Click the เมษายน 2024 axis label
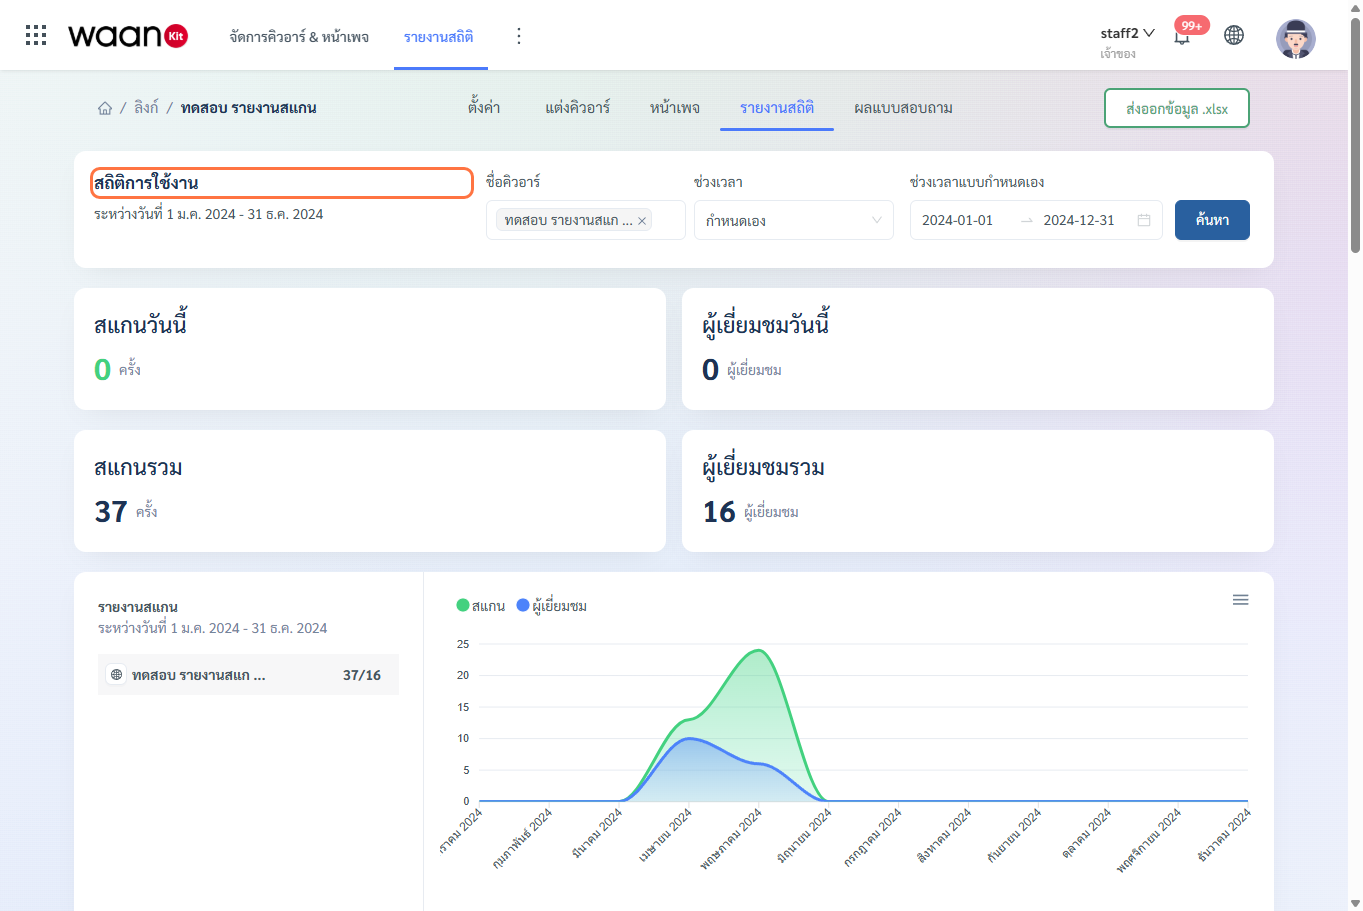 [x=667, y=835]
